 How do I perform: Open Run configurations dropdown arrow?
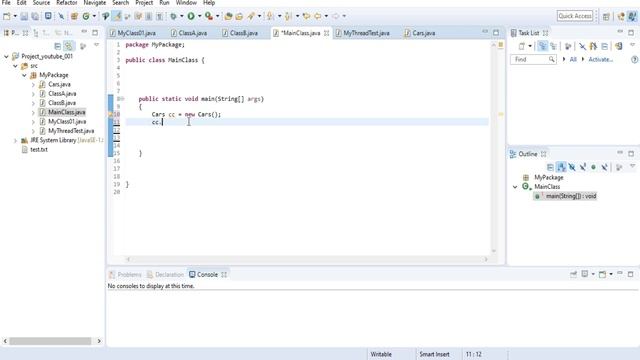click(x=200, y=16)
